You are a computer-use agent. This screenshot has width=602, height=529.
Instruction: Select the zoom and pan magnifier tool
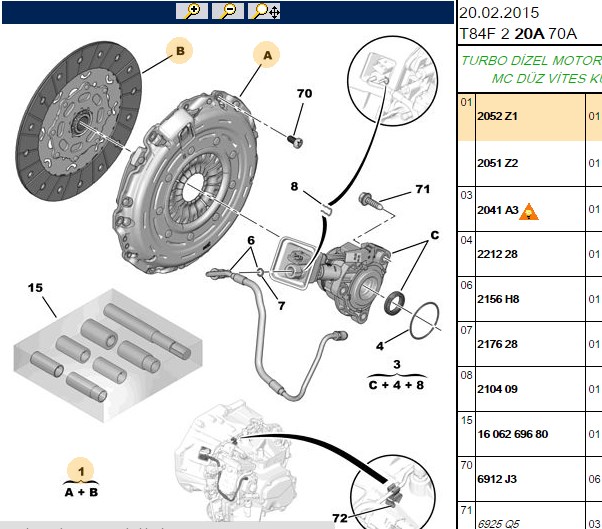(x=264, y=11)
